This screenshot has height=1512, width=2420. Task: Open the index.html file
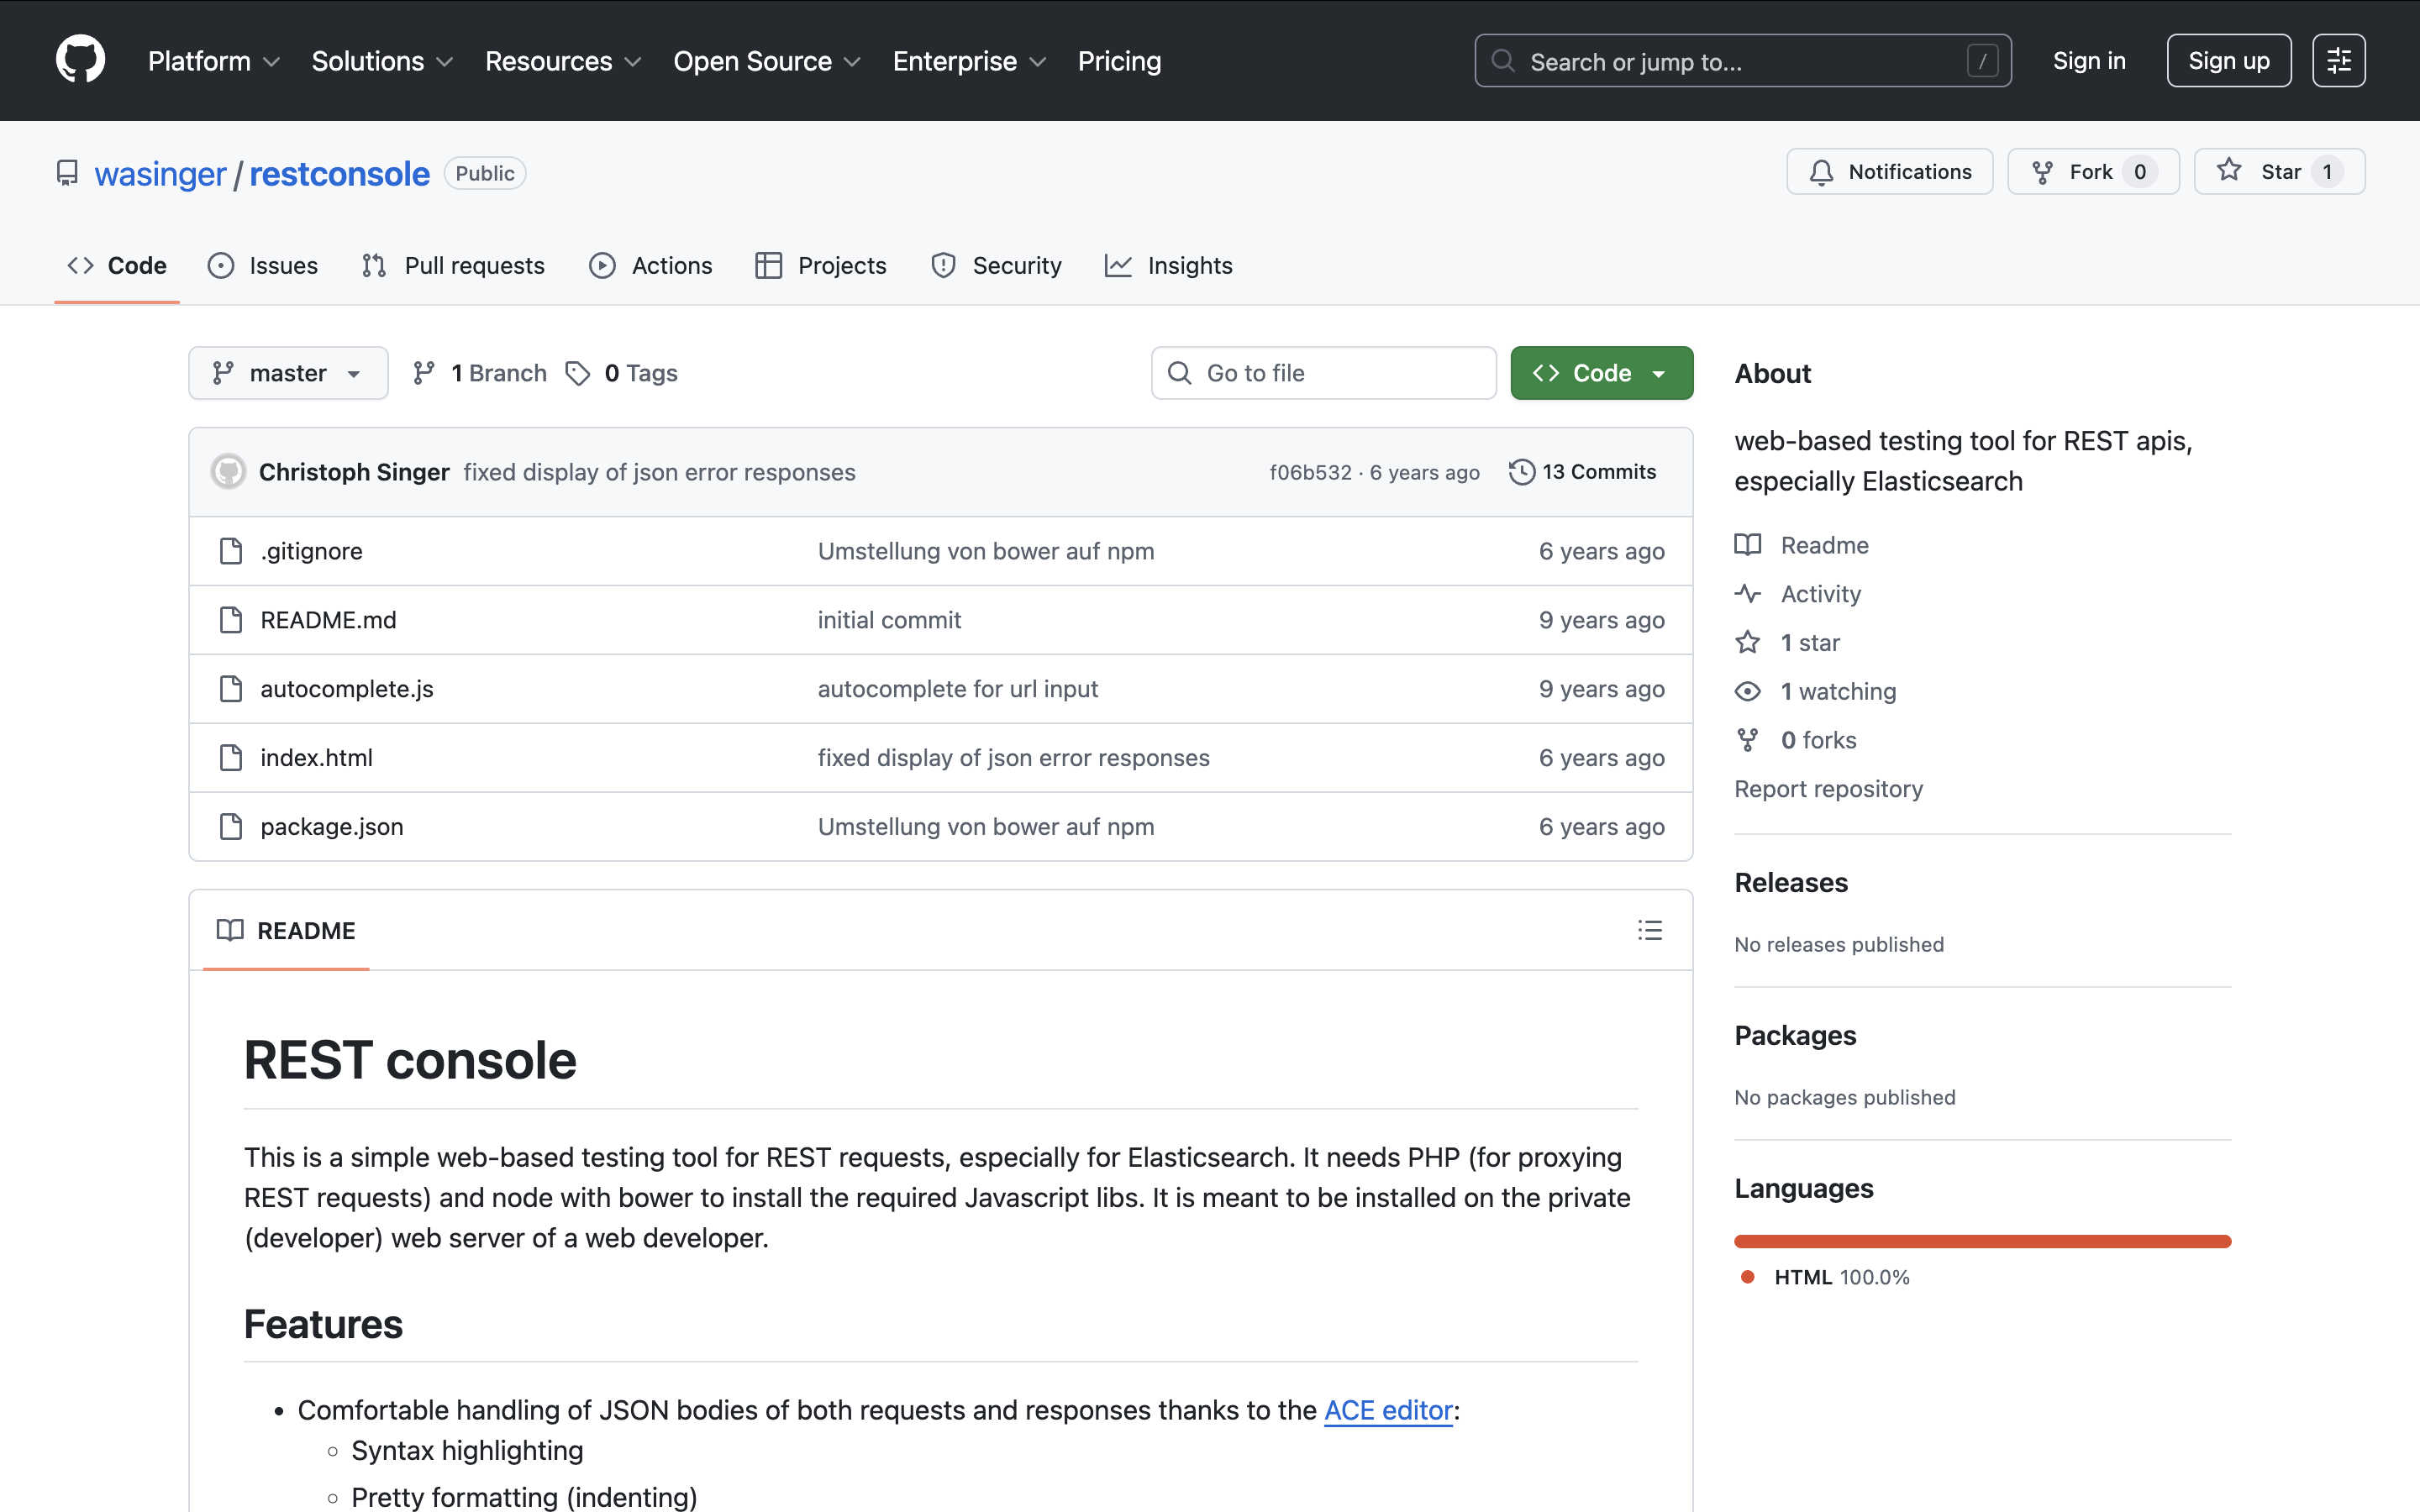coord(316,758)
